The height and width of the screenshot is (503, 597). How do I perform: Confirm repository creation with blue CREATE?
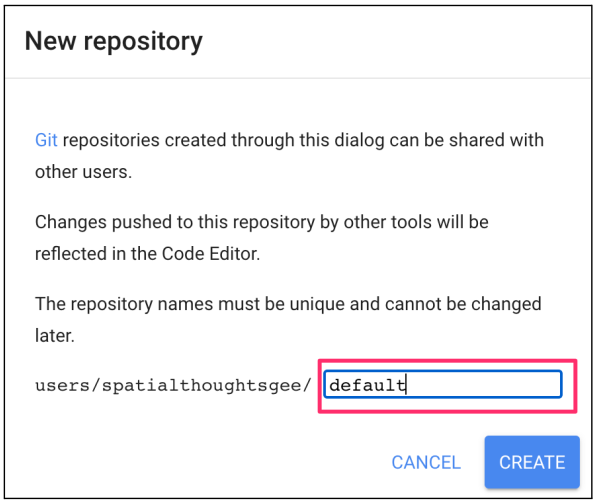click(532, 462)
